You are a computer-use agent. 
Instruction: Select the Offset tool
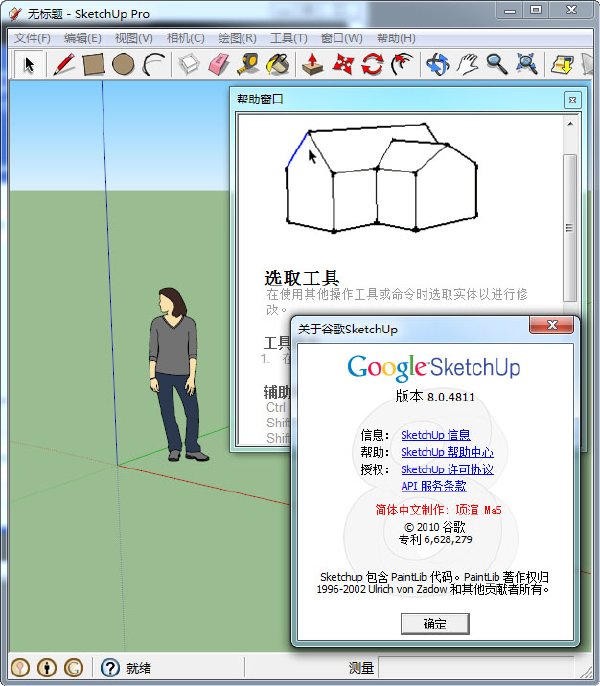[402, 64]
